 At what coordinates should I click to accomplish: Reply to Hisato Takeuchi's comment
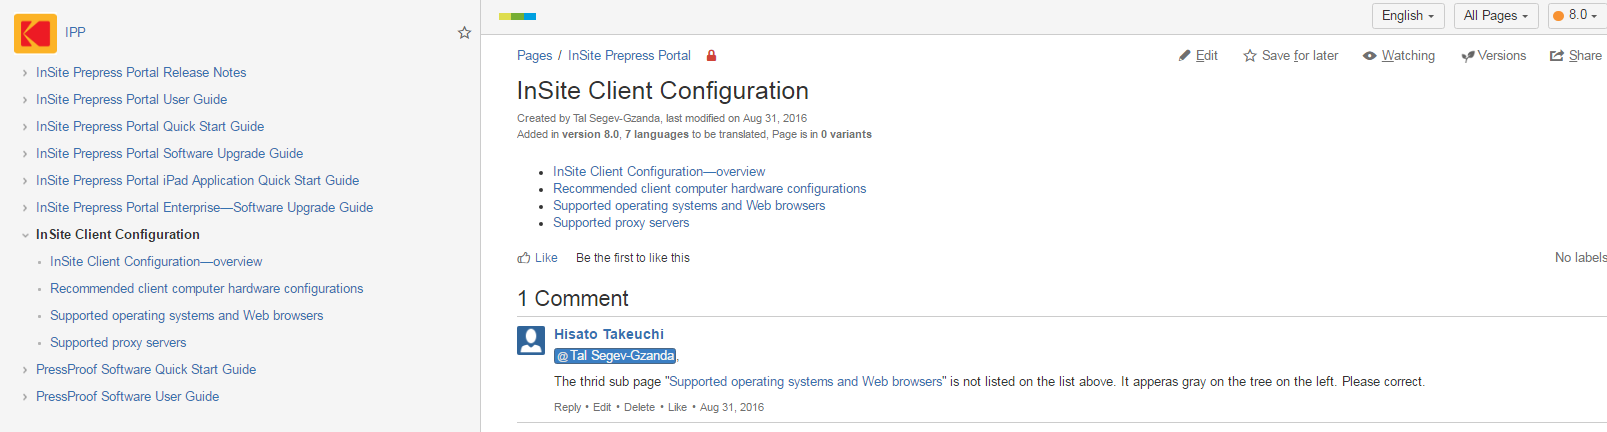coord(567,408)
